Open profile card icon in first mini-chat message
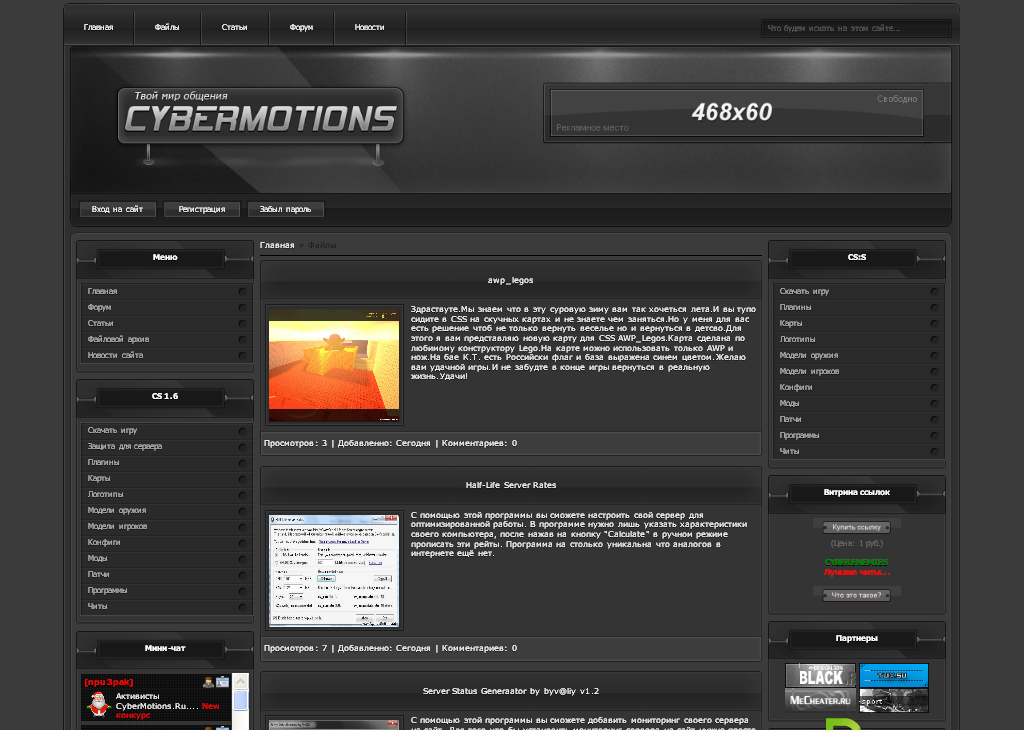The width and height of the screenshot is (1024, 730). (x=223, y=682)
